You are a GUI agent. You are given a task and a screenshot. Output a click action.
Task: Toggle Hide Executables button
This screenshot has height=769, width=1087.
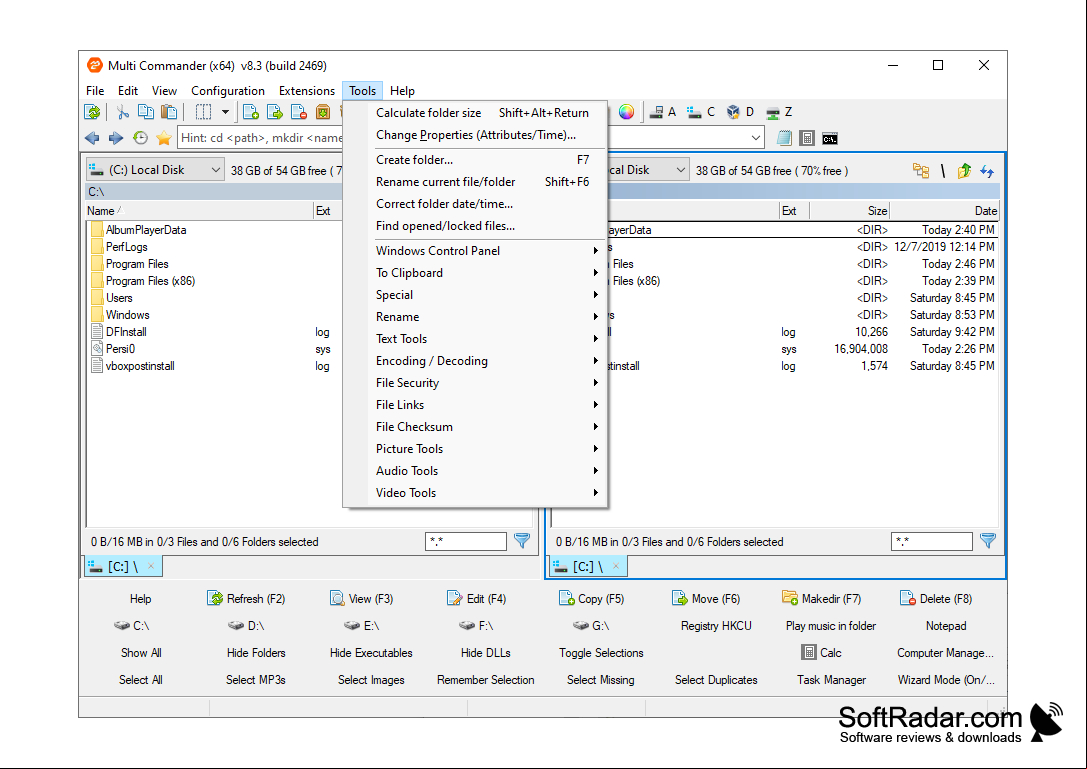(371, 653)
